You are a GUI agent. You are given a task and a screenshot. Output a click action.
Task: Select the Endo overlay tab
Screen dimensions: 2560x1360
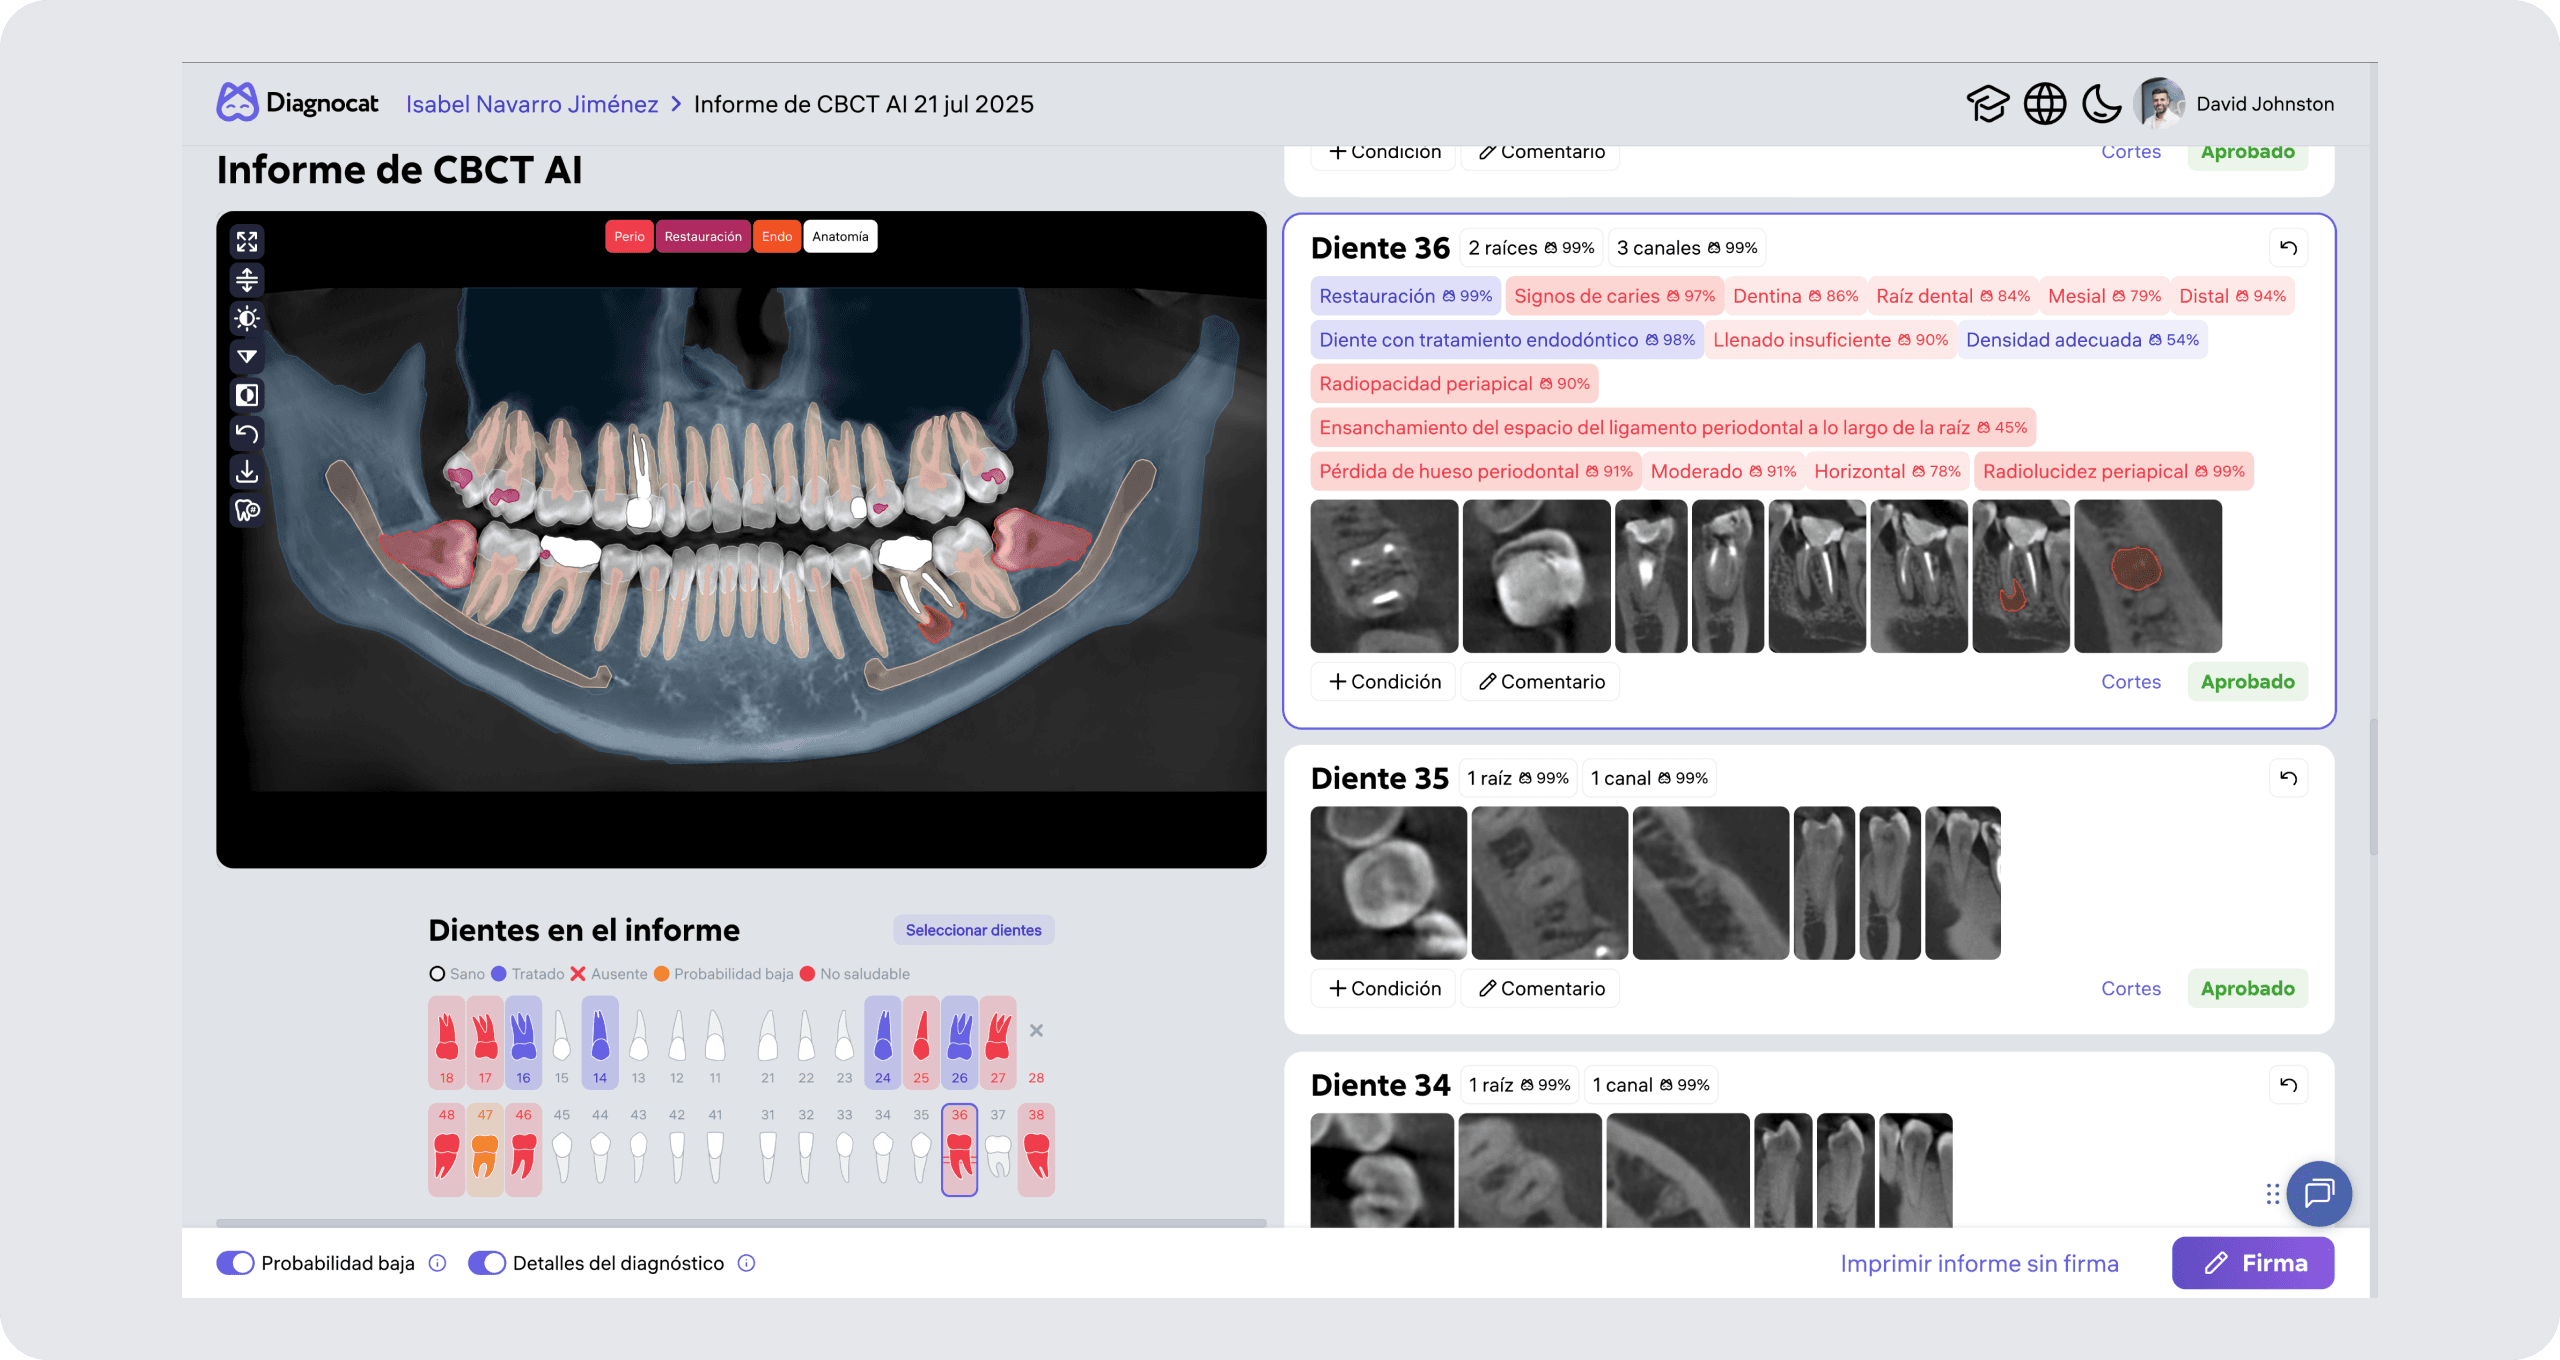[776, 237]
